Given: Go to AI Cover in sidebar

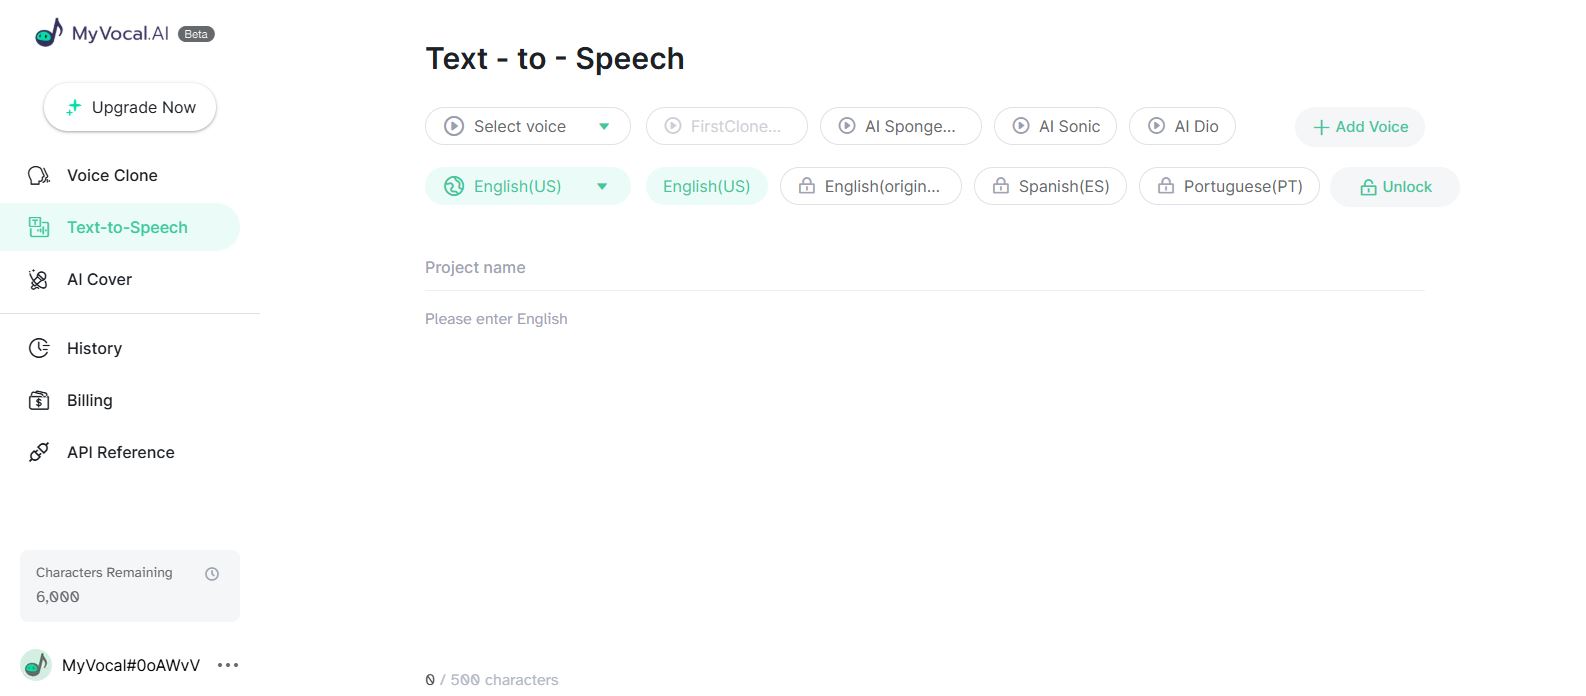Looking at the screenshot, I should pos(99,279).
